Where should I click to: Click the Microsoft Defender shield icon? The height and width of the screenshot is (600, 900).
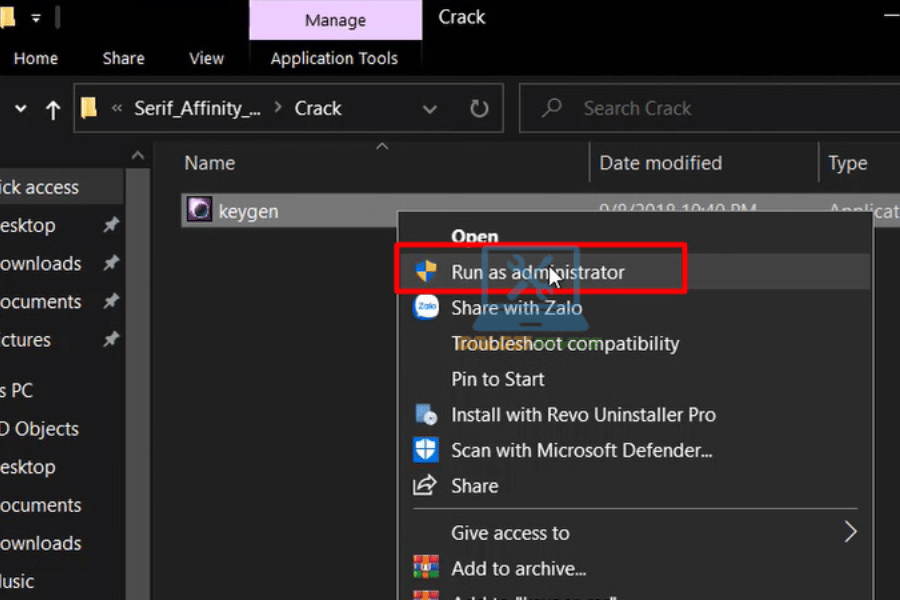pyautogui.click(x=426, y=450)
